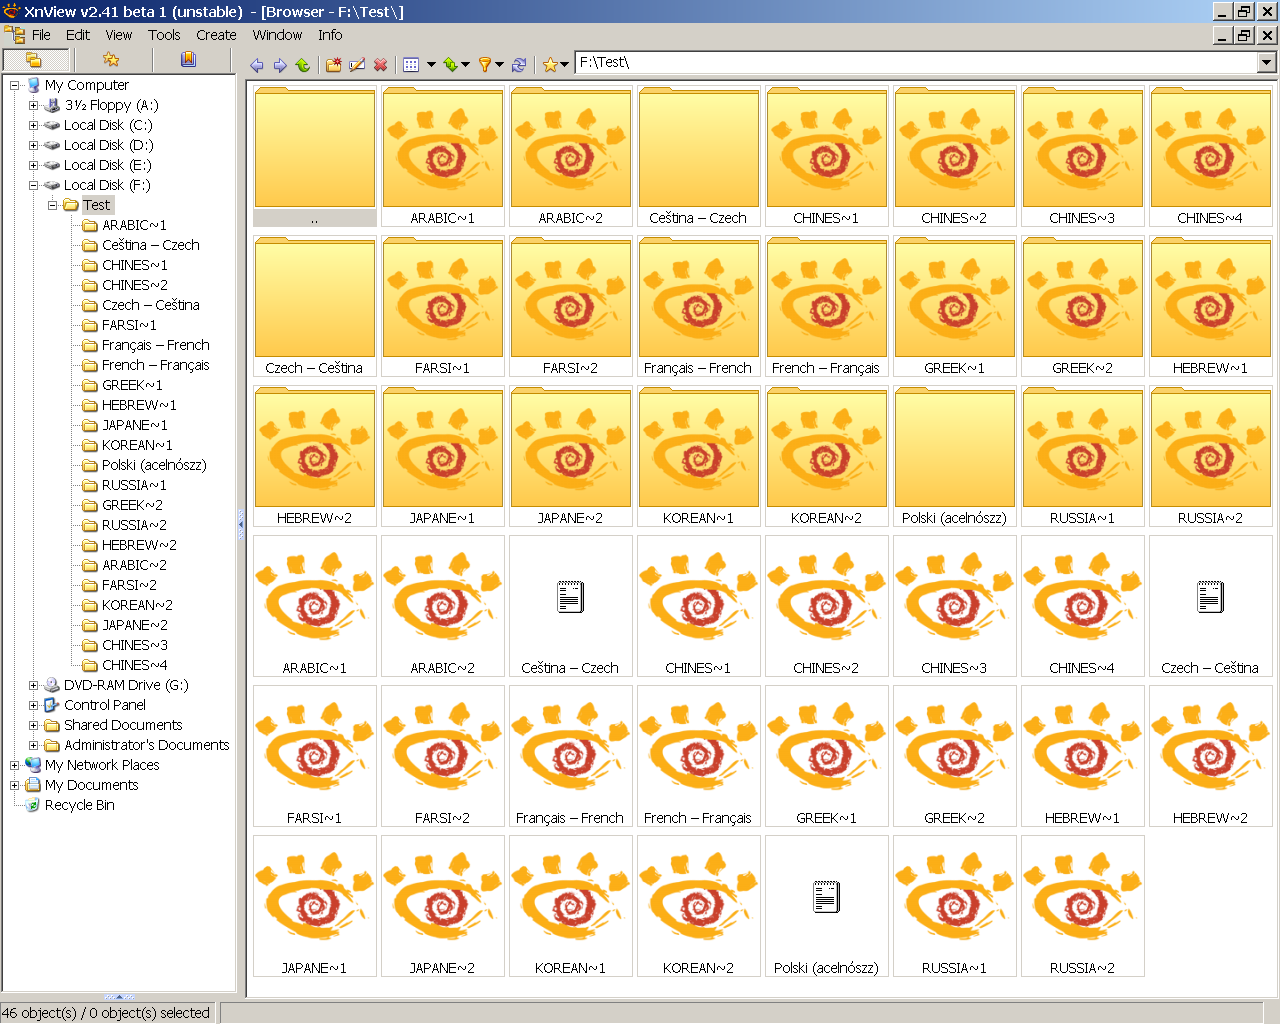Open the View mode dropdown arrow

pos(431,65)
